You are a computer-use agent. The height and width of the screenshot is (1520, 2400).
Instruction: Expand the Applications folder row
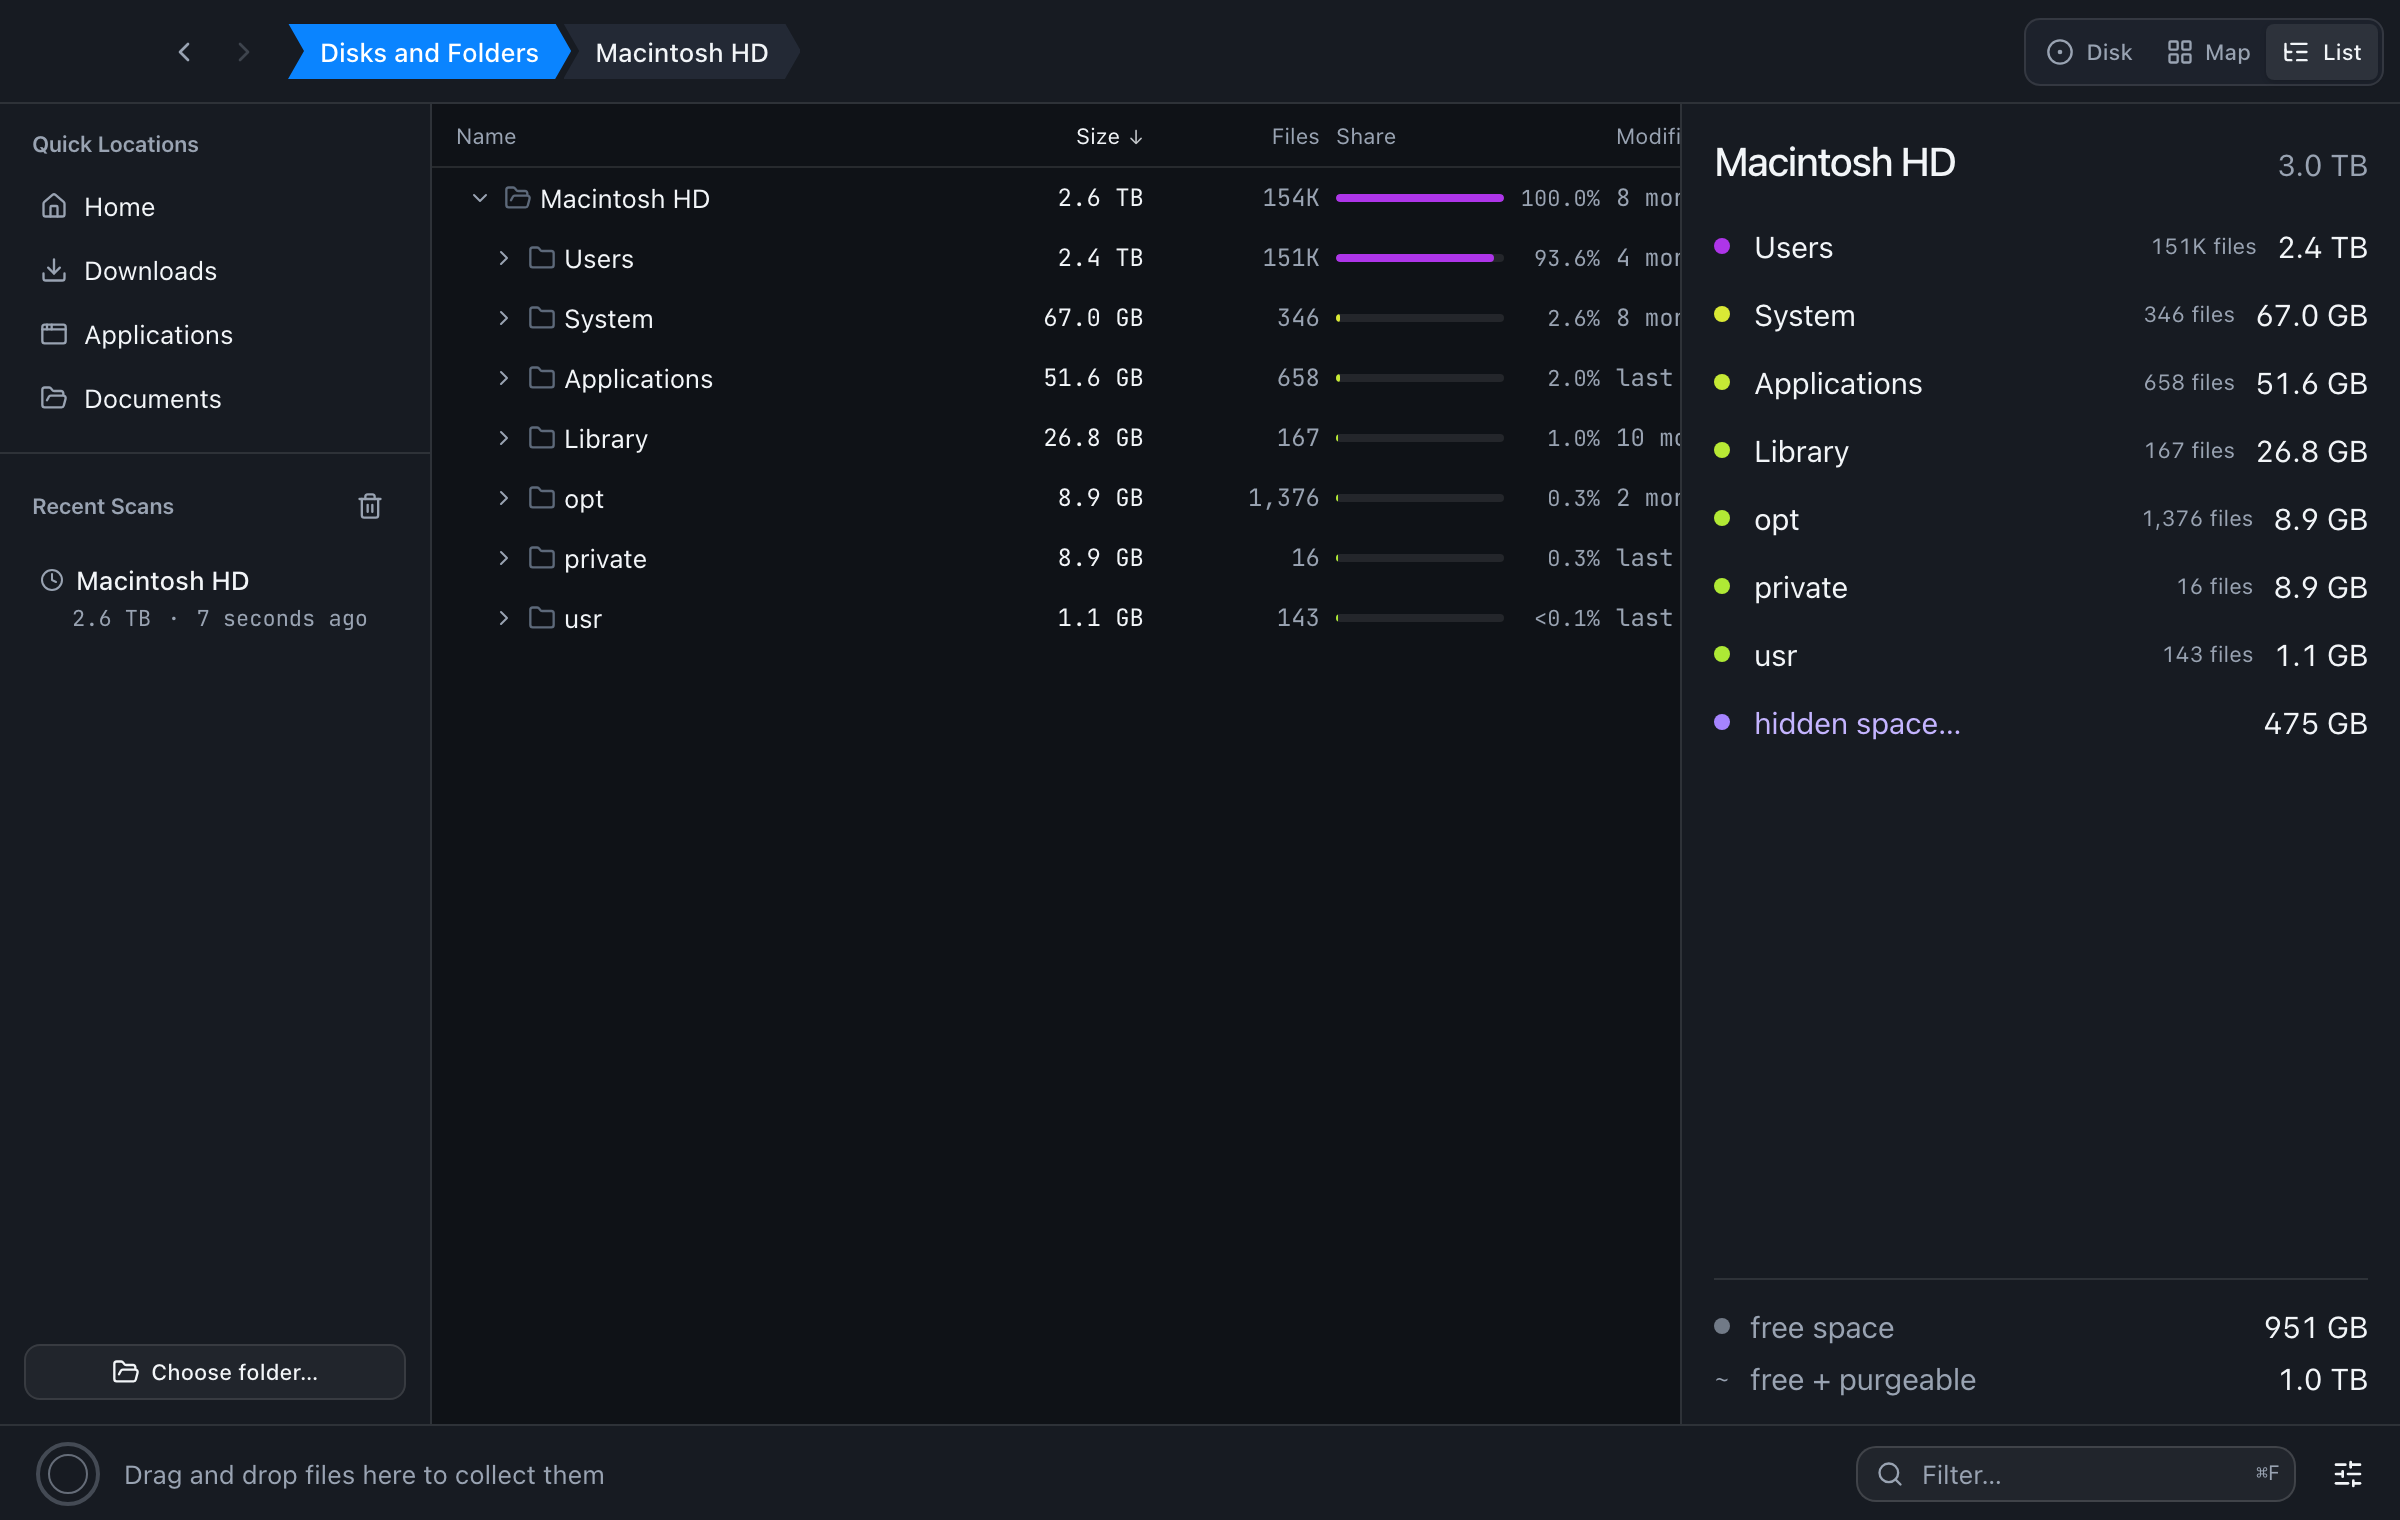504,378
